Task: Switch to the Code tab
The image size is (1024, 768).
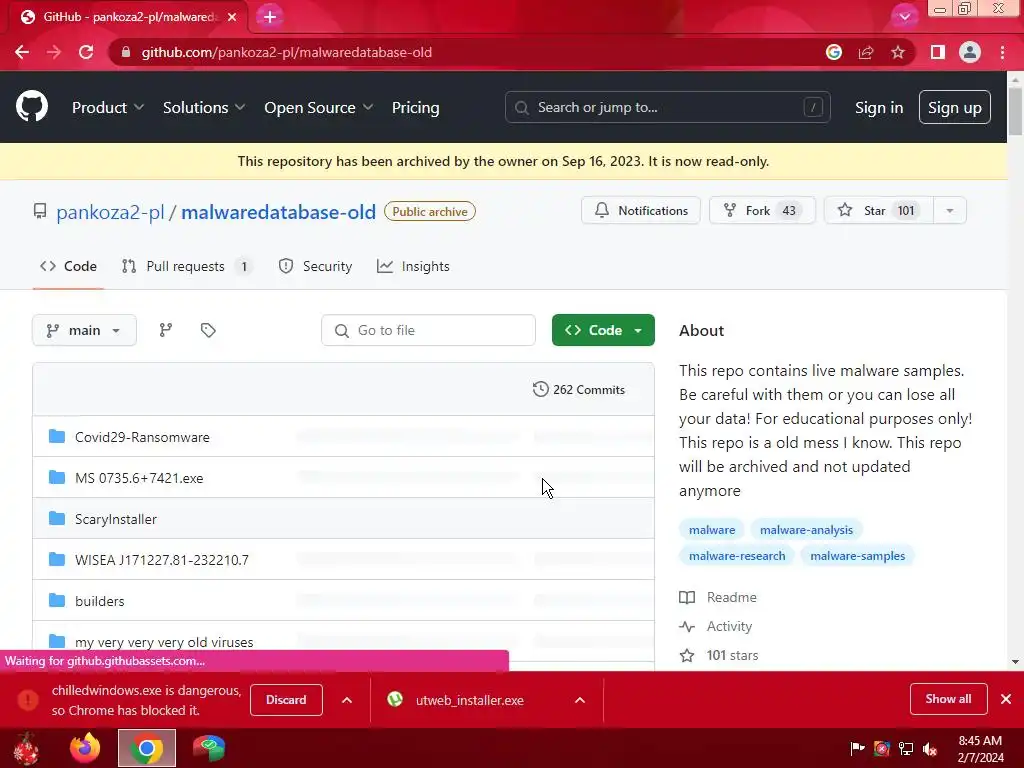Action: [69, 266]
